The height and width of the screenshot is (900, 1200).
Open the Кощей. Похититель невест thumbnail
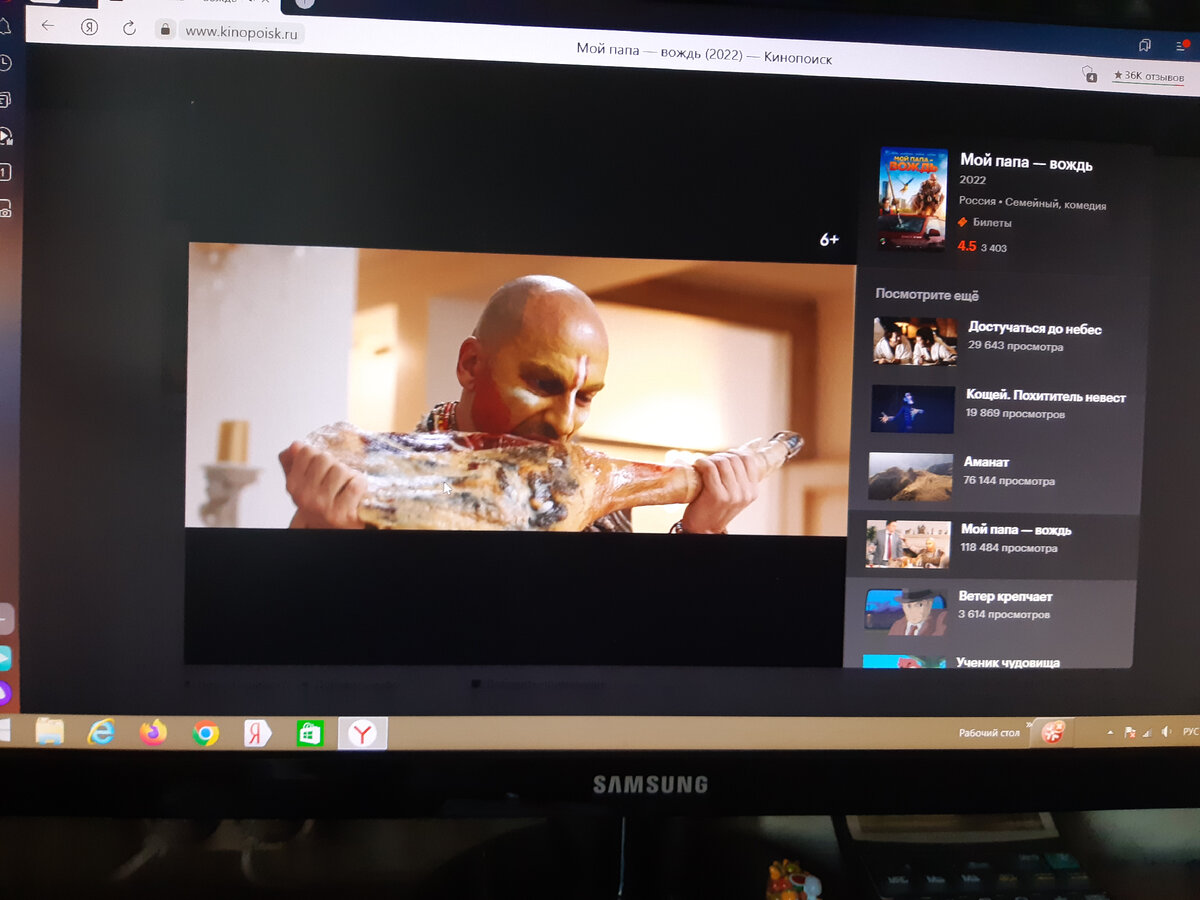click(912, 409)
